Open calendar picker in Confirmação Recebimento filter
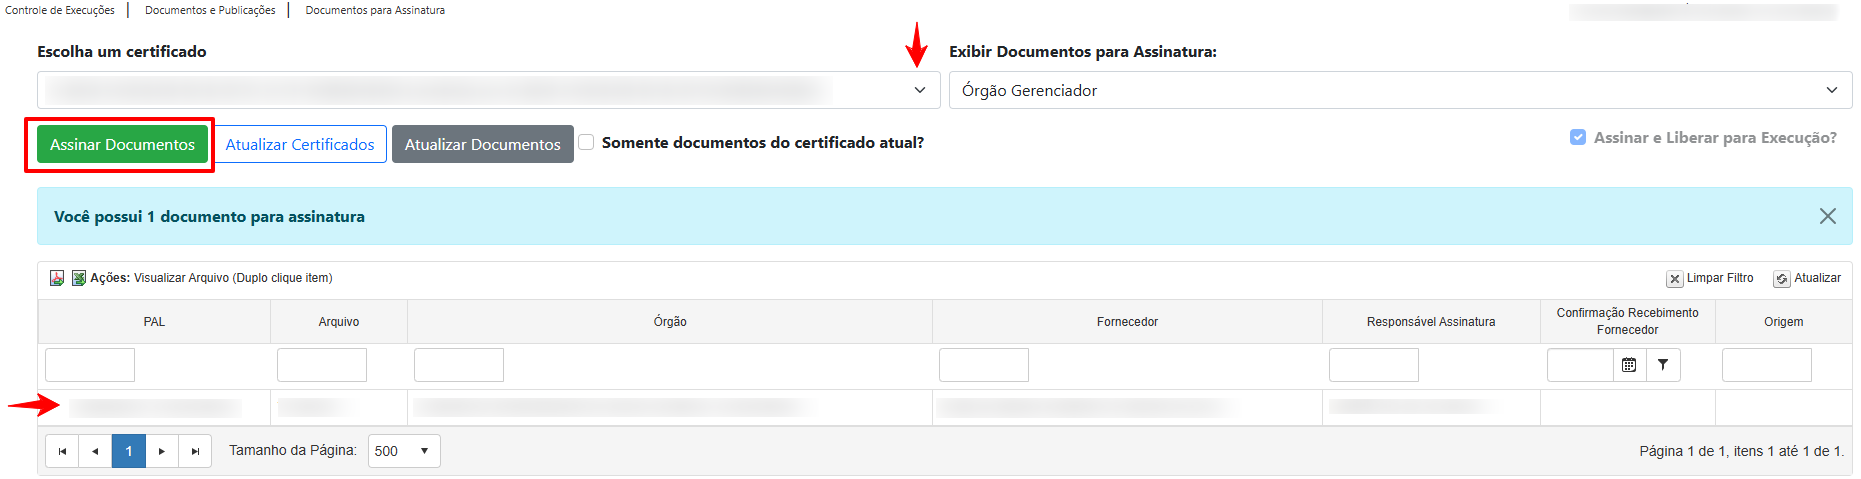Image resolution: width=1861 pixels, height=479 pixels. (x=1629, y=365)
